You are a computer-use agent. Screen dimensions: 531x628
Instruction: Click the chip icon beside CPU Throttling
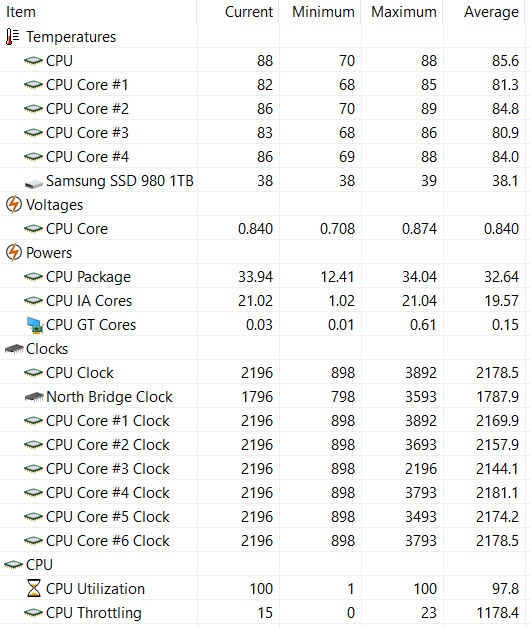[x=33, y=613]
